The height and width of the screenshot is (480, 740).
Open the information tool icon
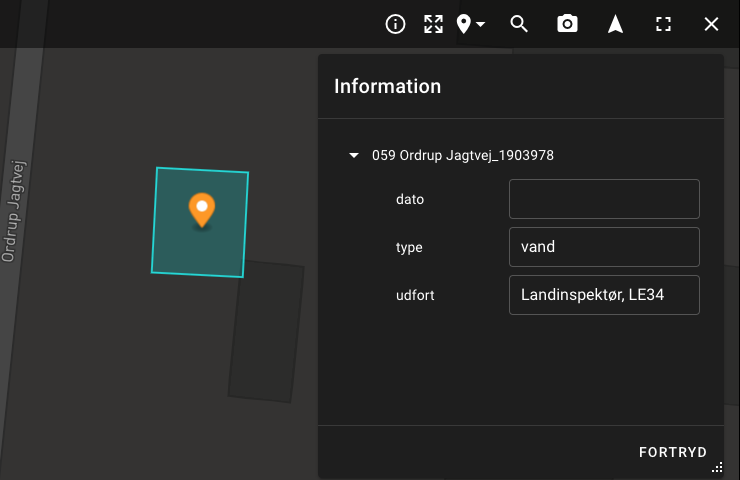[395, 24]
